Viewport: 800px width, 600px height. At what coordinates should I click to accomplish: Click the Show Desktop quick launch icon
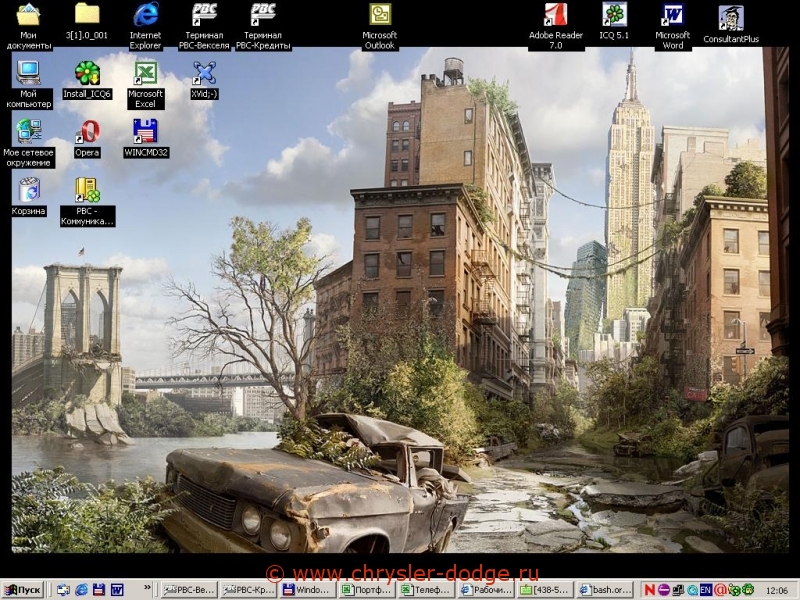click(x=64, y=590)
